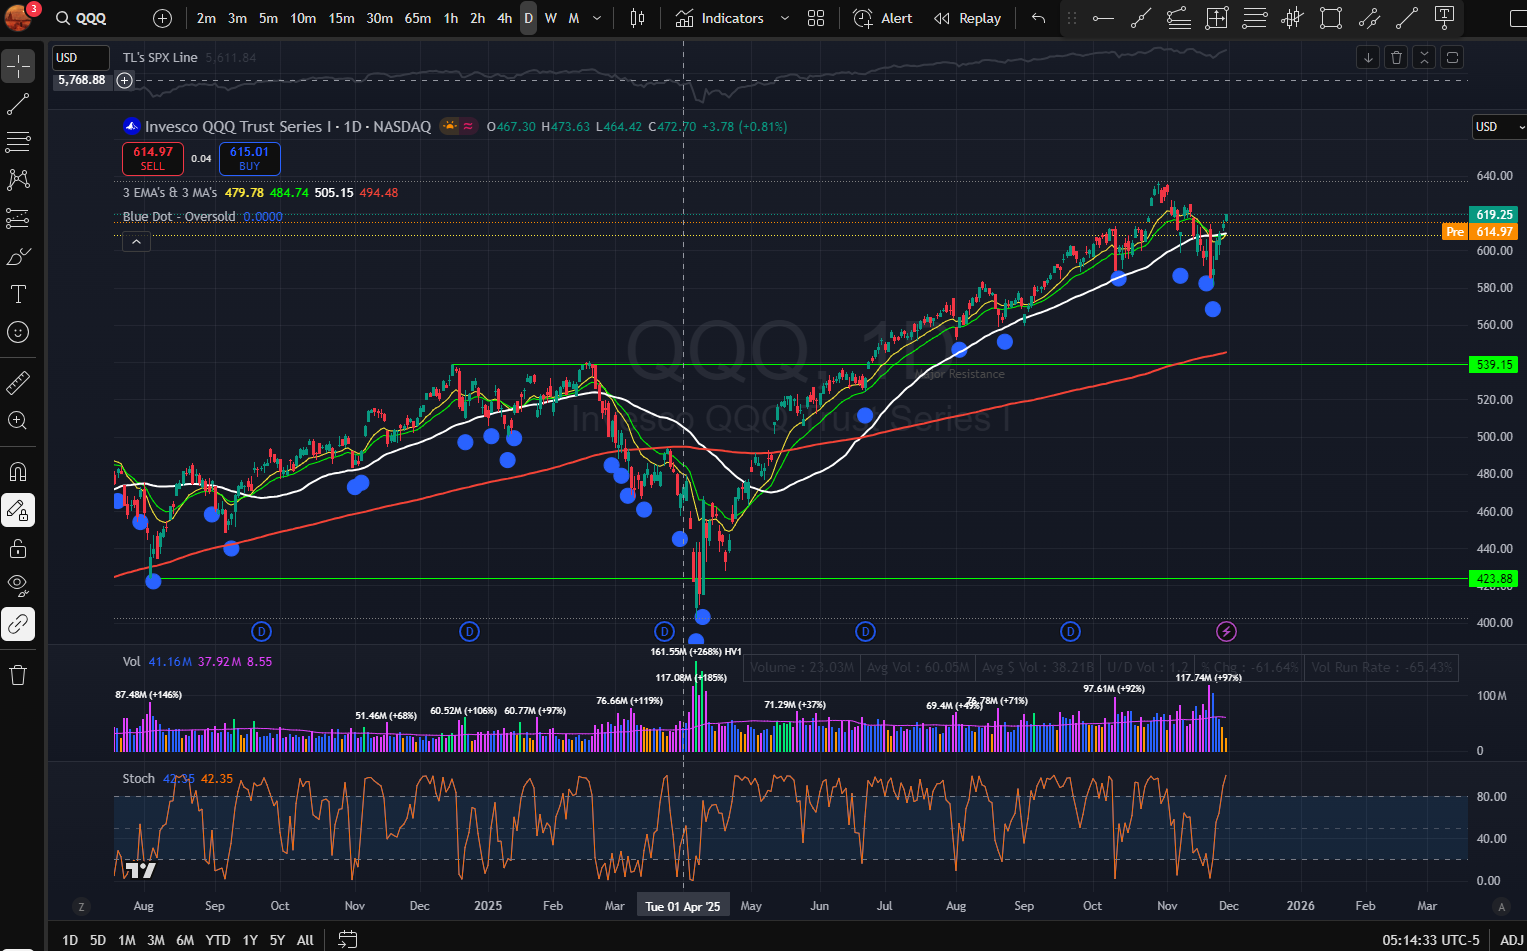This screenshot has height=951, width=1527.
Task: Move the TL's SPX Line pane down
Action: coord(1368,57)
